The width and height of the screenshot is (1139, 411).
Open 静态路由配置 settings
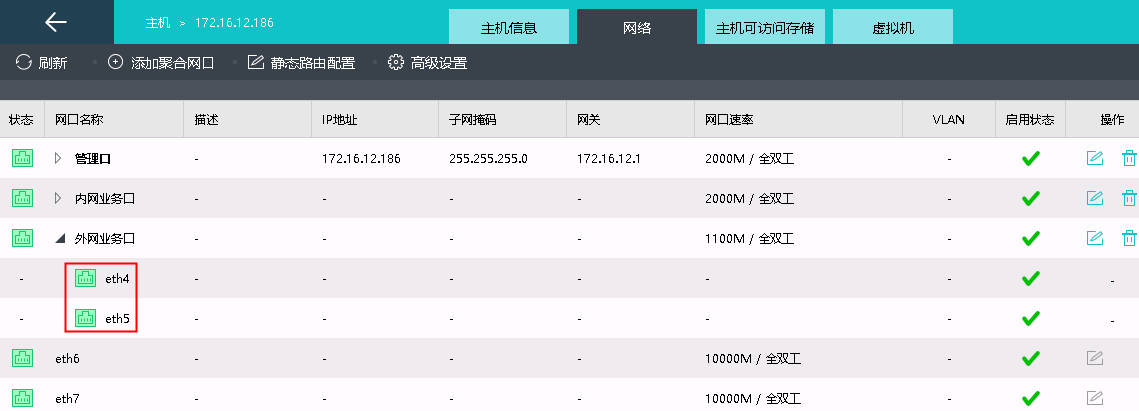tap(301, 63)
